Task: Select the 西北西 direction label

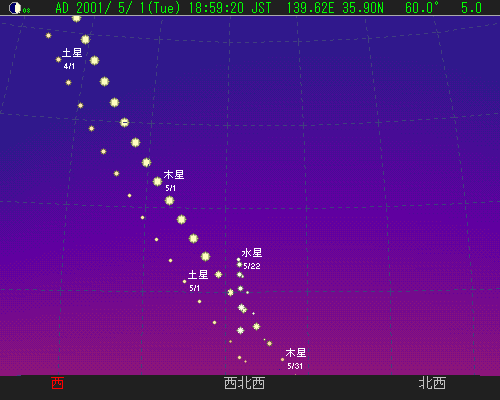Action: pos(245,383)
